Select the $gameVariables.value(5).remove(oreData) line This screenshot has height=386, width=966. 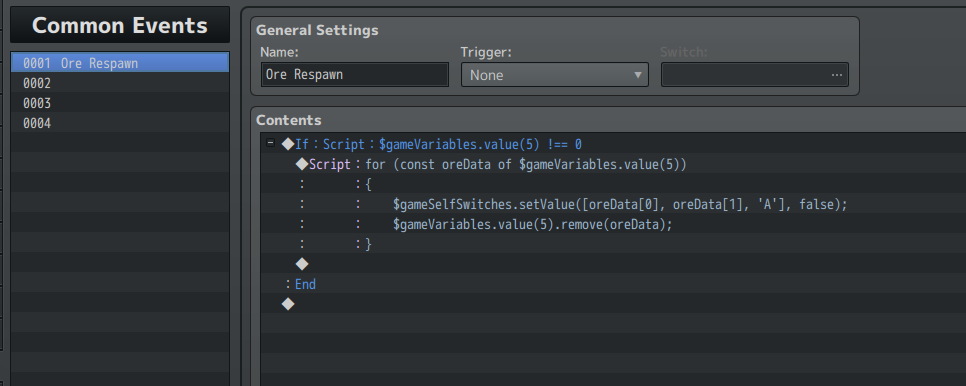coord(613,224)
